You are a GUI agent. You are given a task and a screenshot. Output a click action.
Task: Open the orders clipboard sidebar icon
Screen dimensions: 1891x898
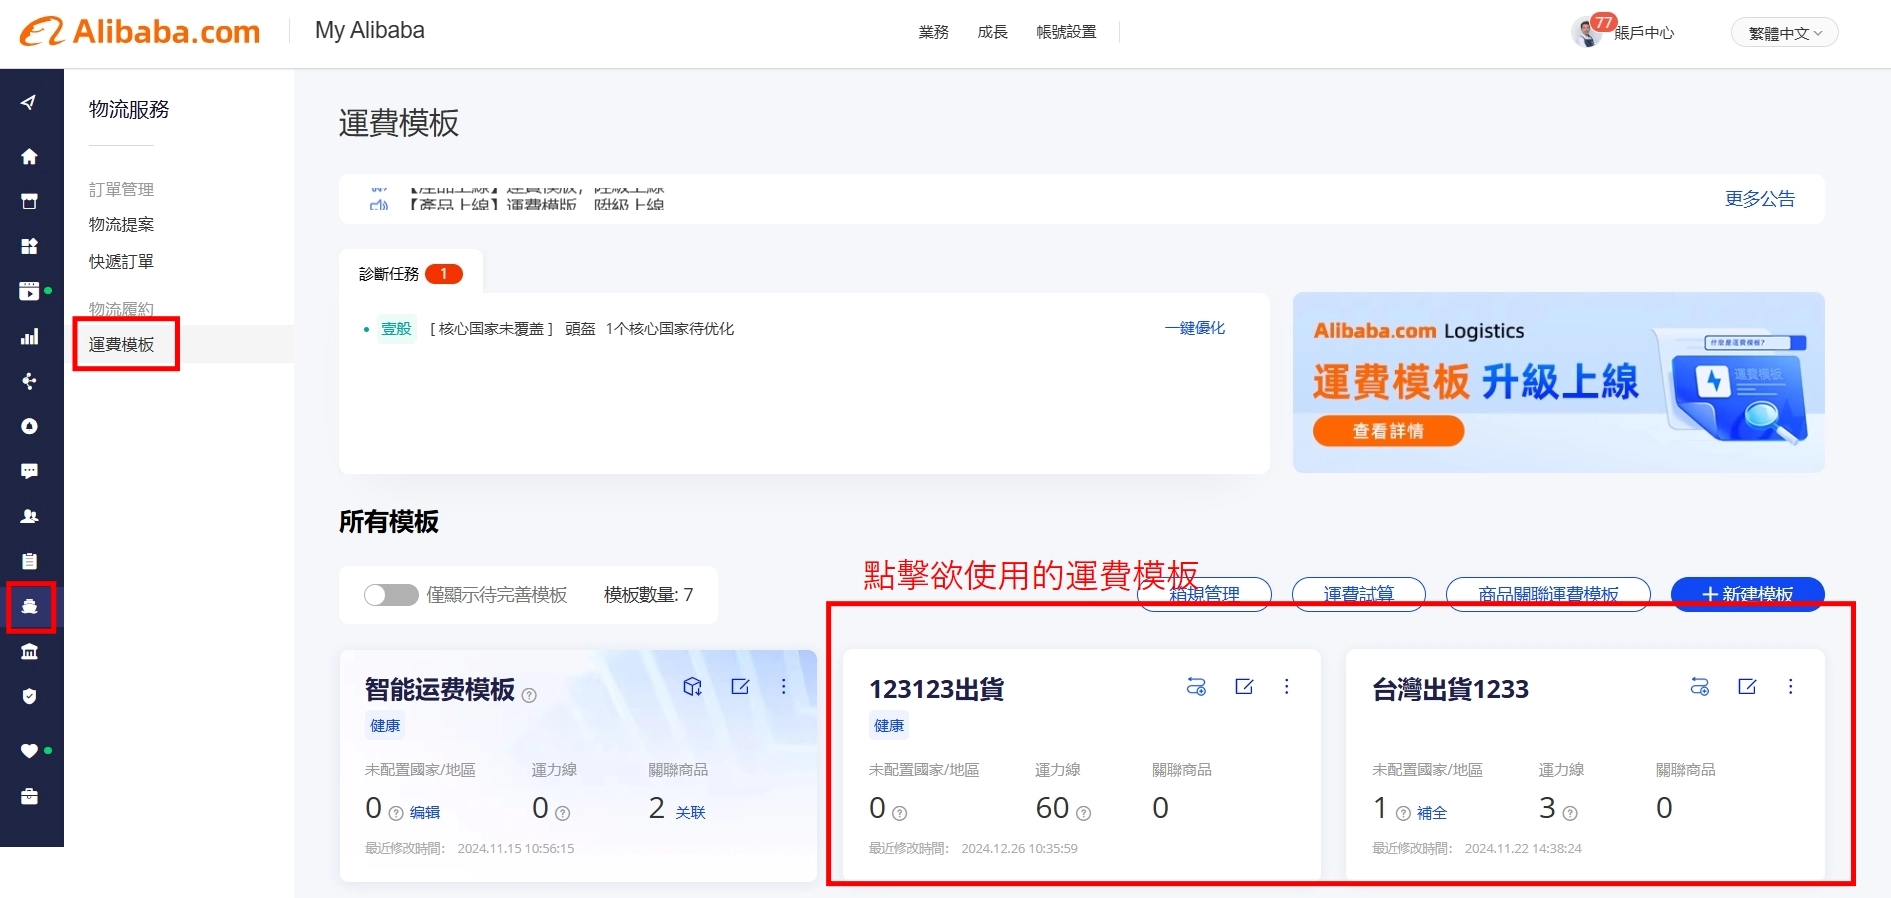point(29,561)
